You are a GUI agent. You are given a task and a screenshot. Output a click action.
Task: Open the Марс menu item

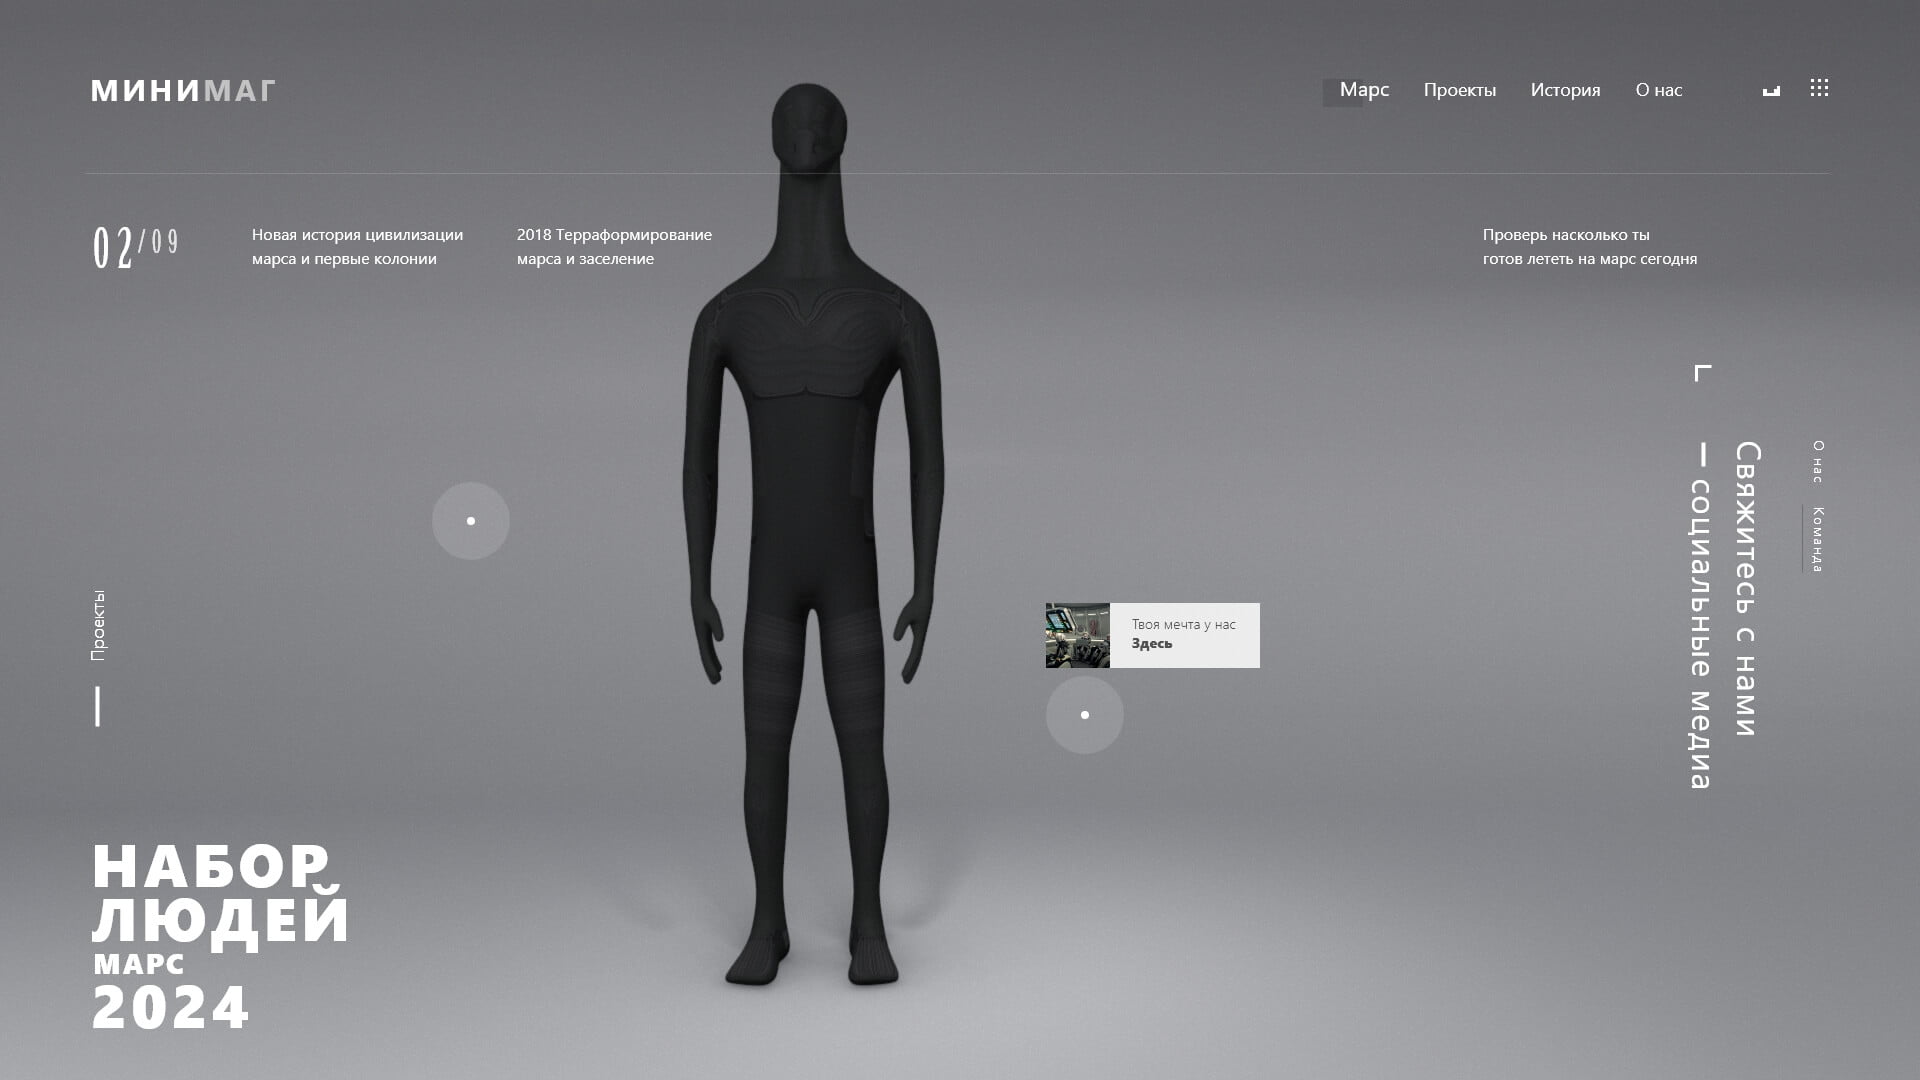[1364, 90]
